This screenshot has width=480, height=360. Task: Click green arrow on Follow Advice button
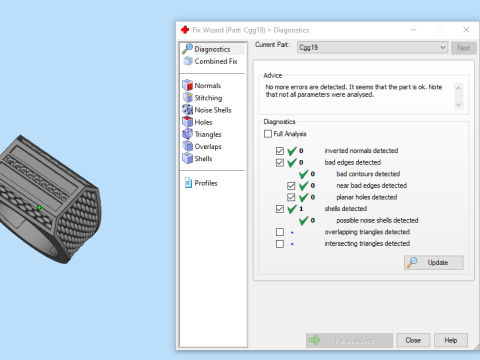tap(314, 340)
